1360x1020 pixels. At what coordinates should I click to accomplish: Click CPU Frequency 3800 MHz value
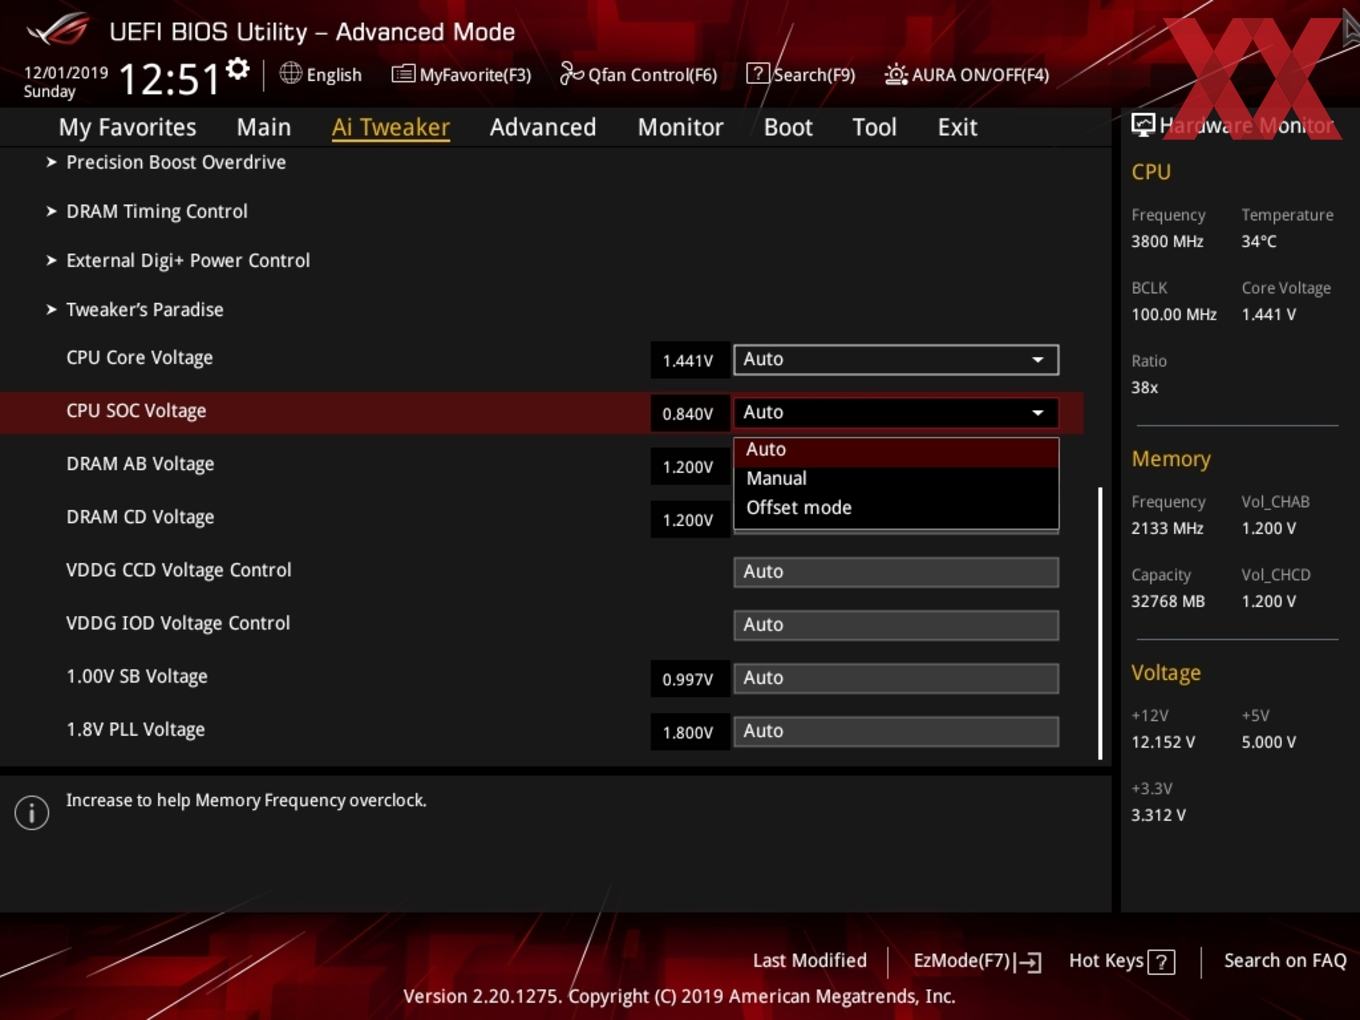click(x=1167, y=241)
